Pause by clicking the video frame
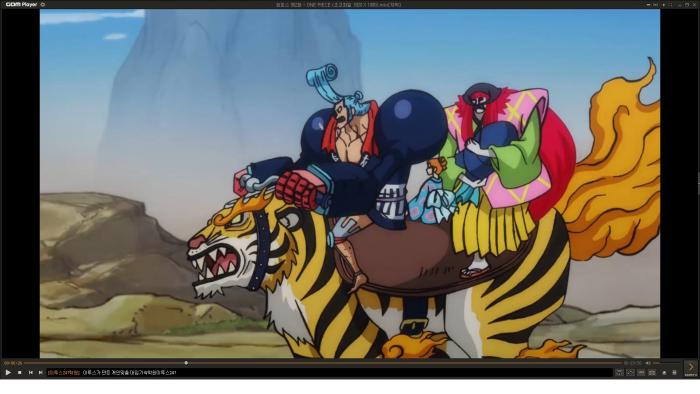 coord(350,184)
